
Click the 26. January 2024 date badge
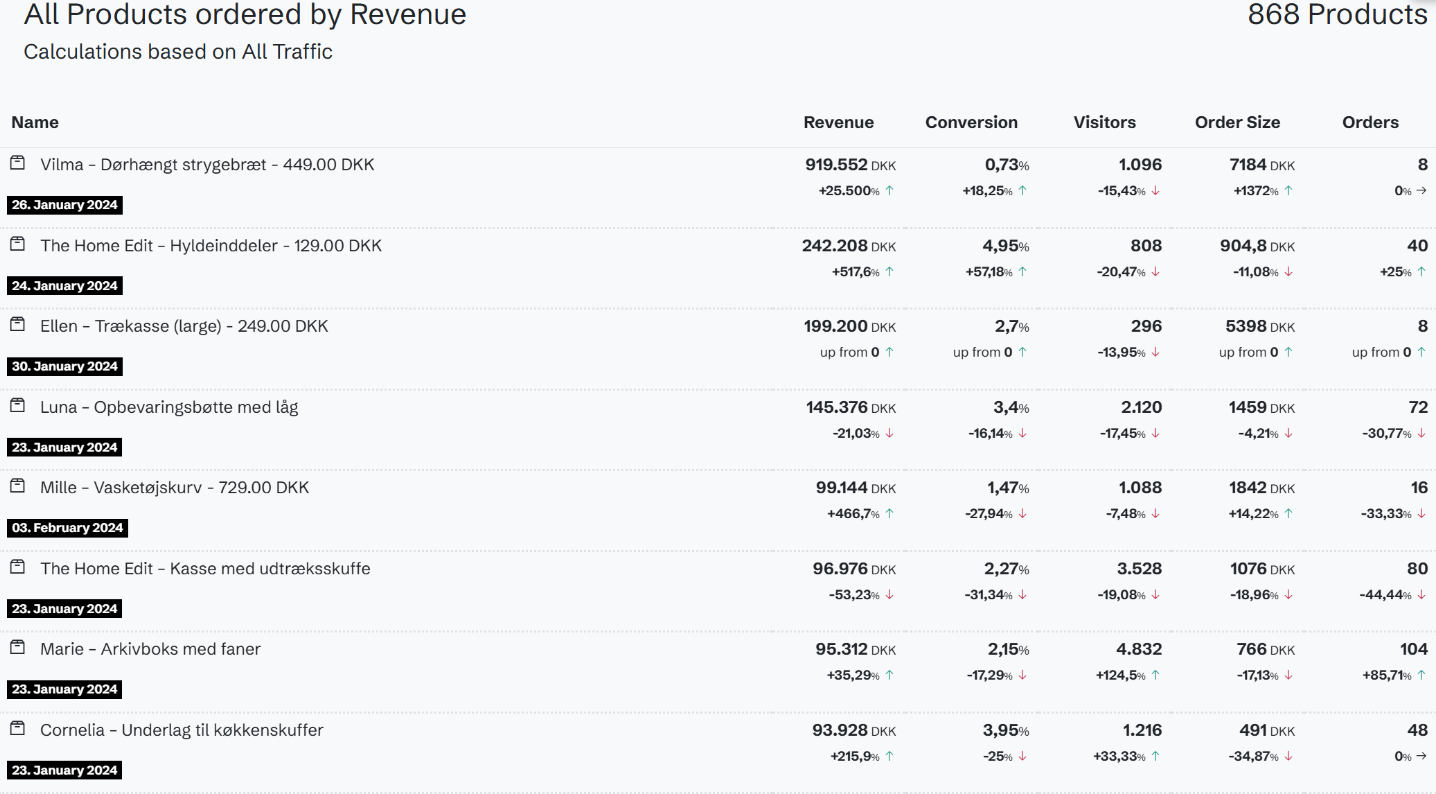[x=65, y=205]
